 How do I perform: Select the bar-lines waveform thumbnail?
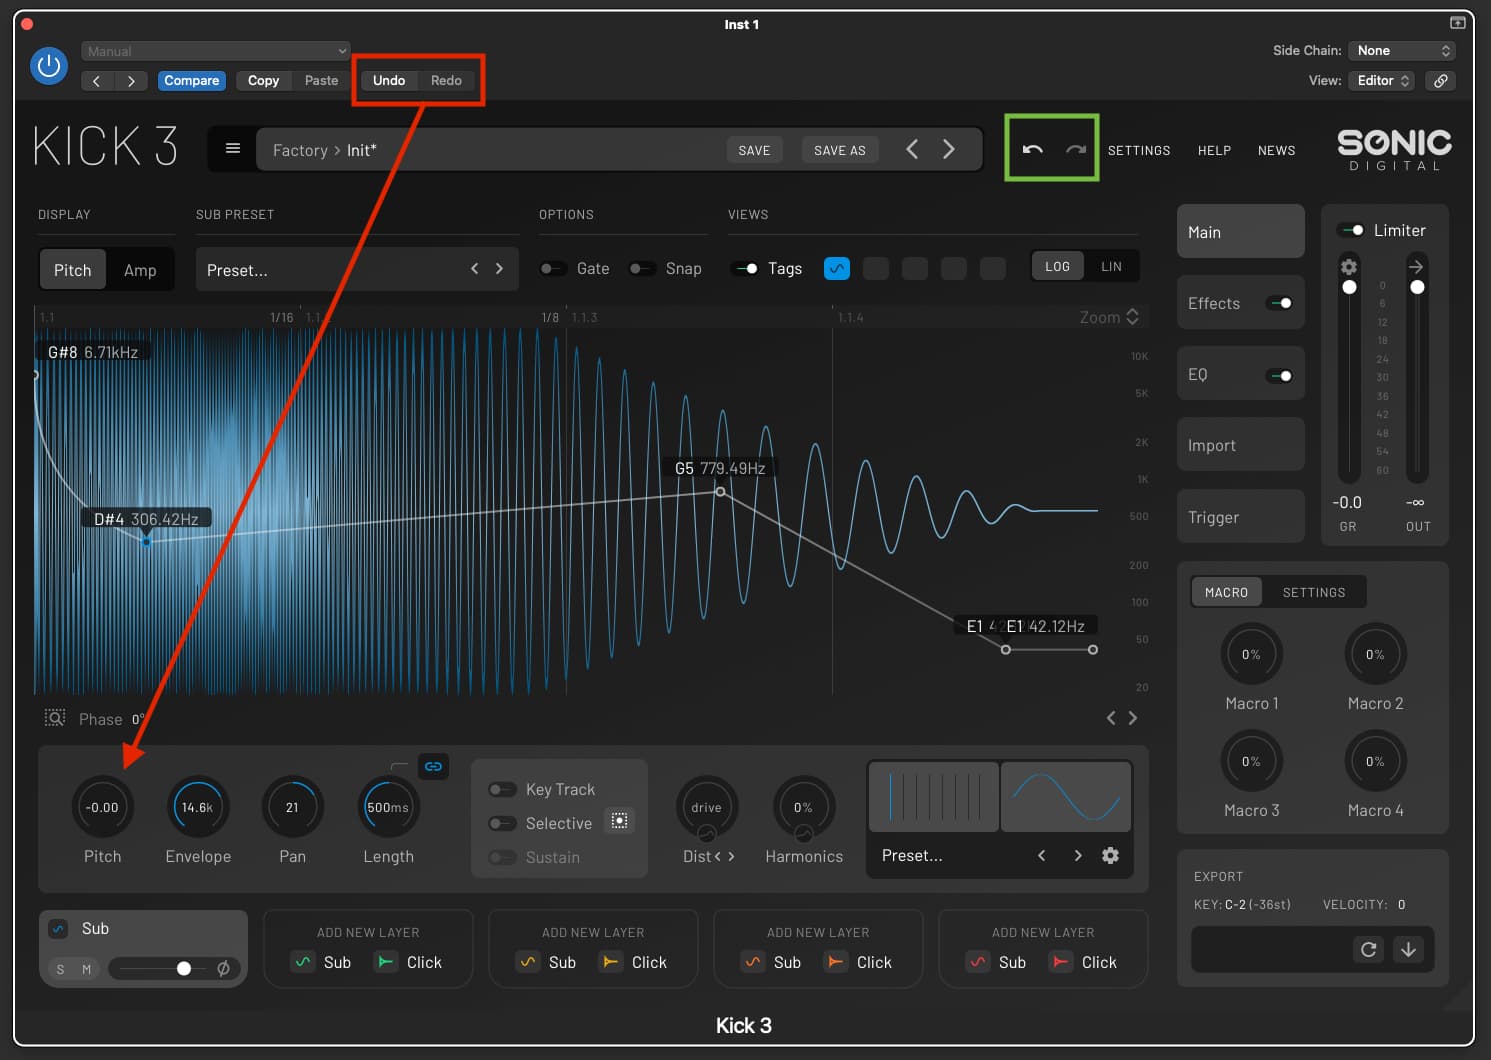[934, 797]
